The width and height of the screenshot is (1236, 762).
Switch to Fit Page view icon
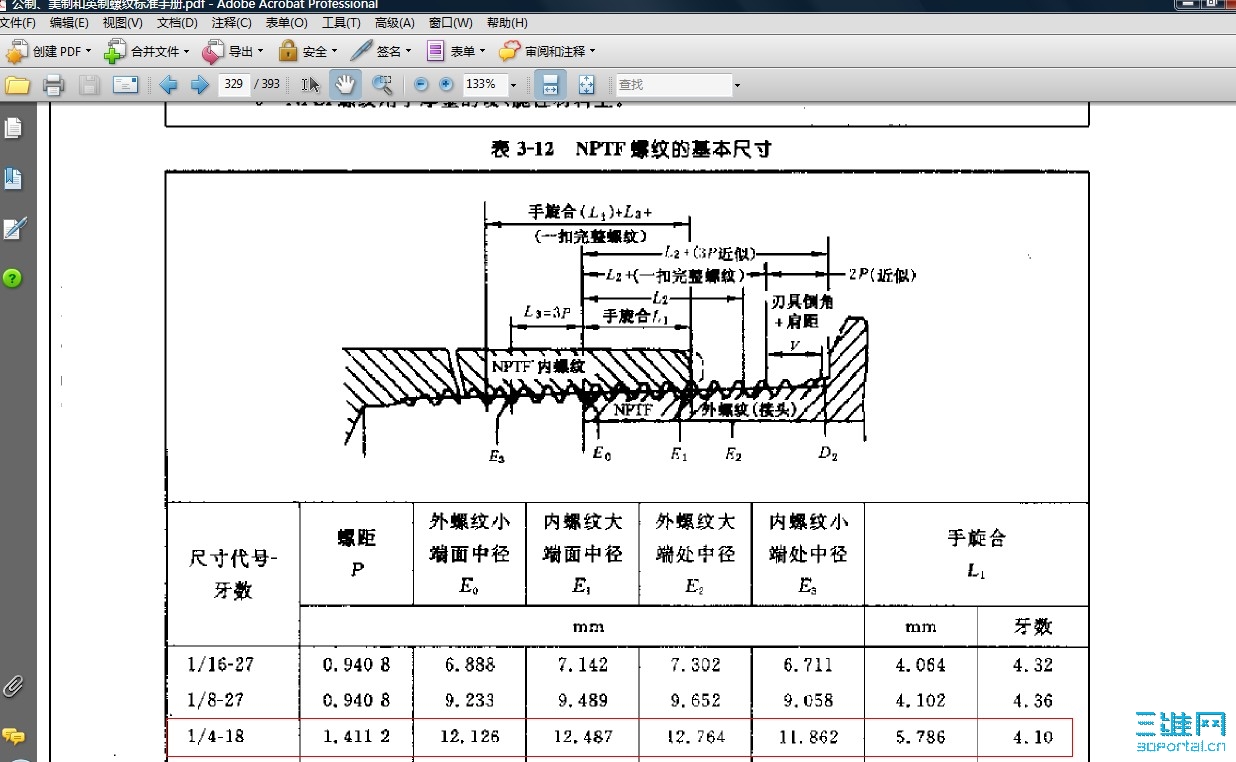tap(586, 85)
